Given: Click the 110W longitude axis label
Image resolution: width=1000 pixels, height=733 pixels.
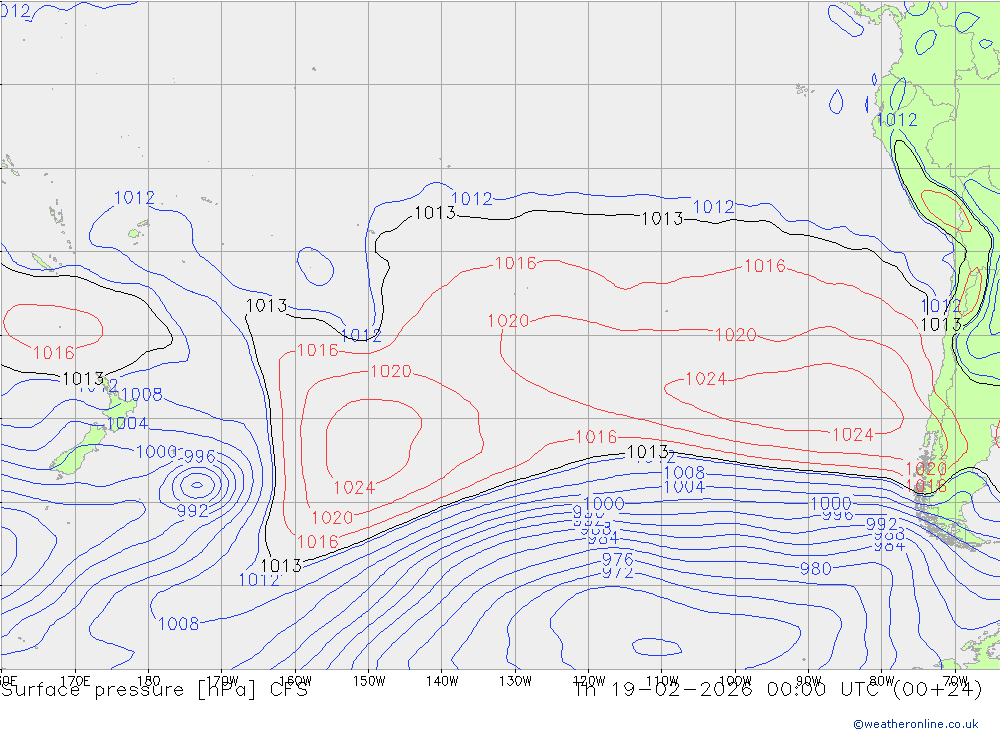Looking at the screenshot, I should tap(662, 681).
